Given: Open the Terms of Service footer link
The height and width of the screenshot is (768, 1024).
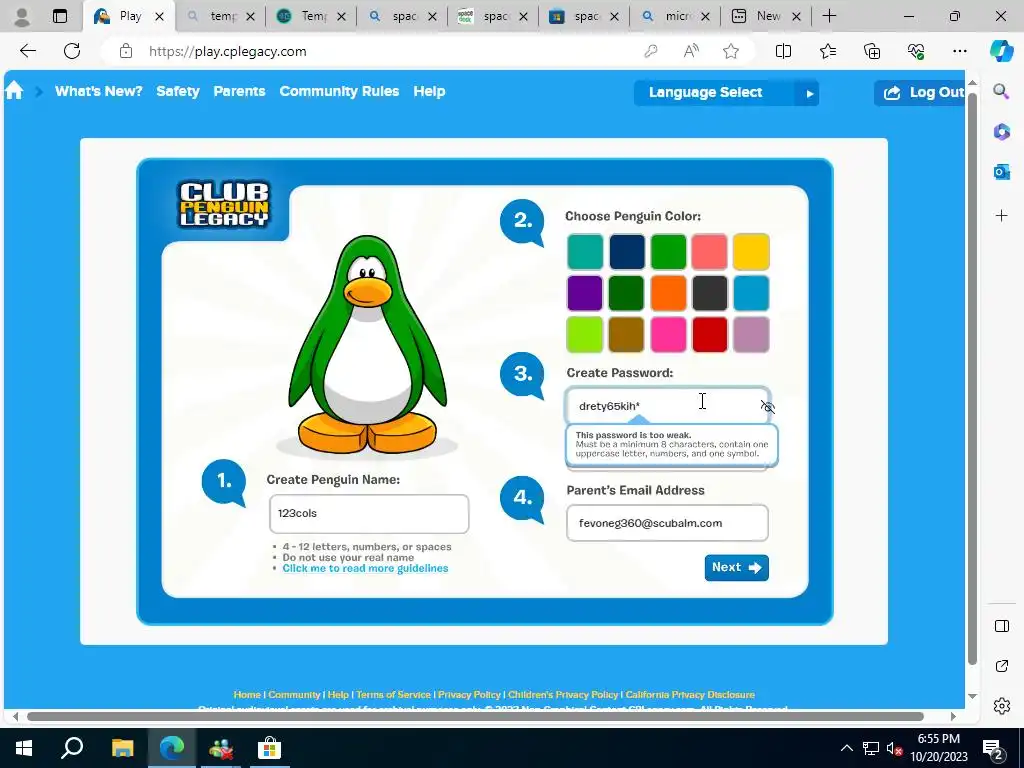Looking at the screenshot, I should coord(393,694).
